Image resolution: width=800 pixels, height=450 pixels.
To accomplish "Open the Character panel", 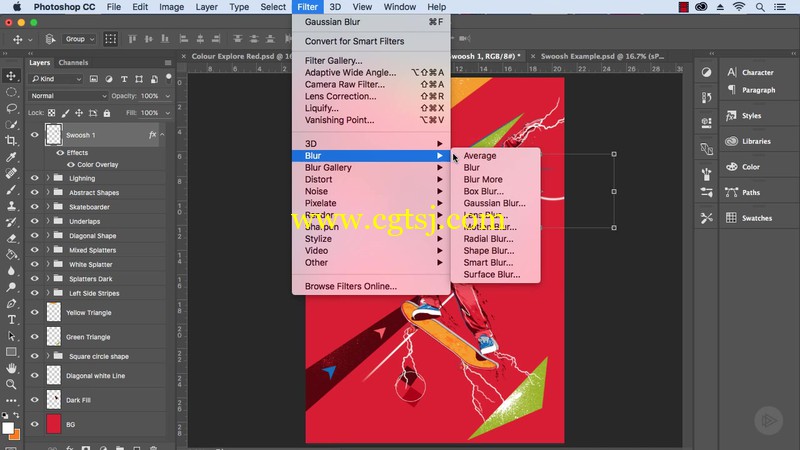I will pyautogui.click(x=750, y=72).
